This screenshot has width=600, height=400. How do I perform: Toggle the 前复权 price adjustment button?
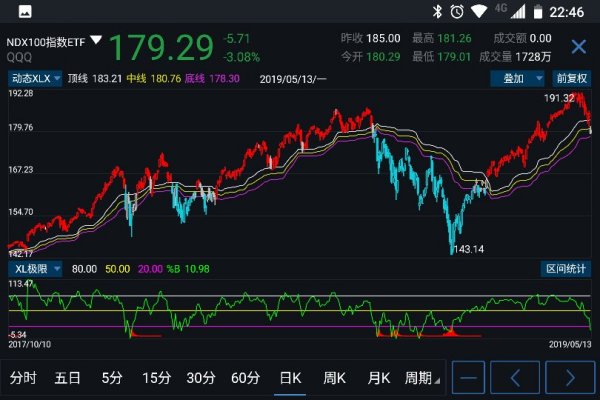click(571, 77)
